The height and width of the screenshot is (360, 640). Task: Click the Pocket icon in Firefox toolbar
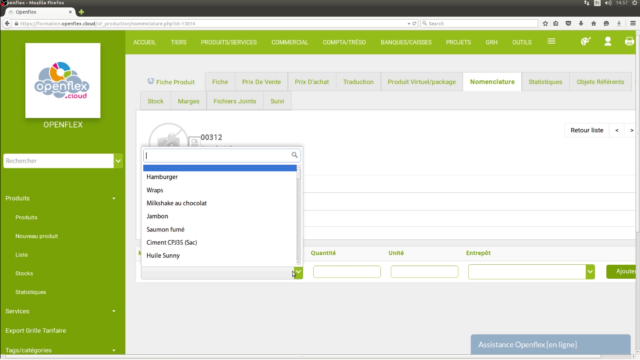click(568, 23)
